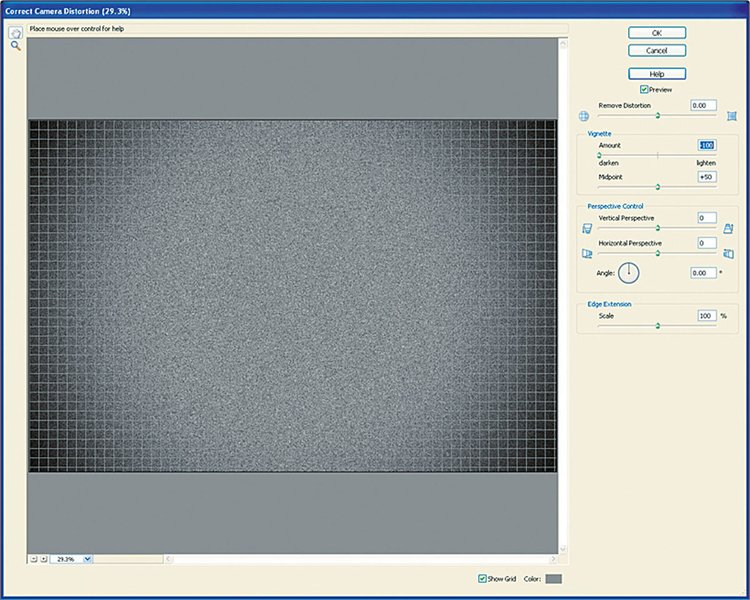Click the 'Edge Extension' section heading
This screenshot has height=600, width=750.
tap(609, 304)
